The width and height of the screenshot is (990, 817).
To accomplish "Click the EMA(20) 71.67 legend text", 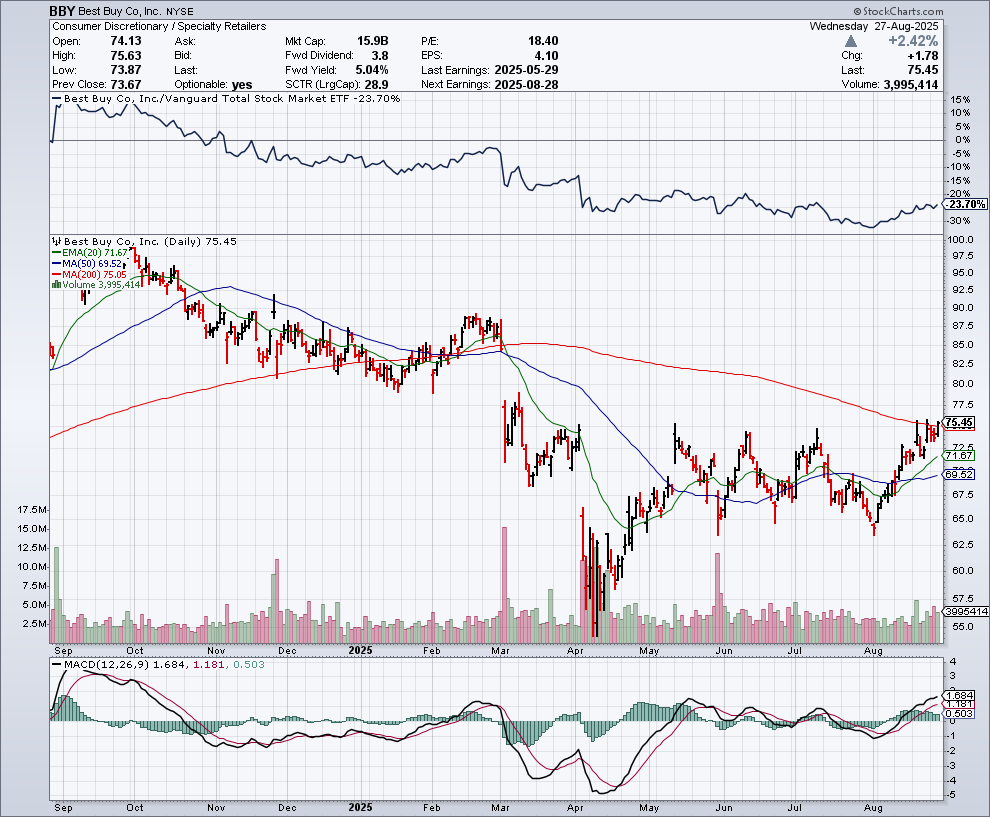I will click(x=95, y=253).
